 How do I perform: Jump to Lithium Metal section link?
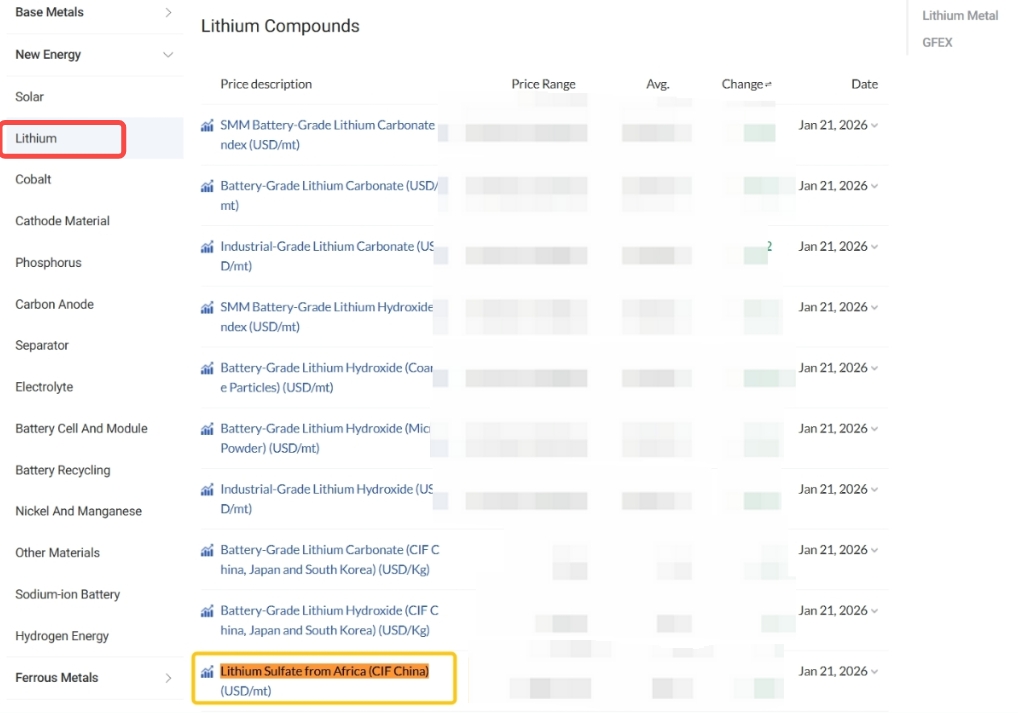(960, 16)
